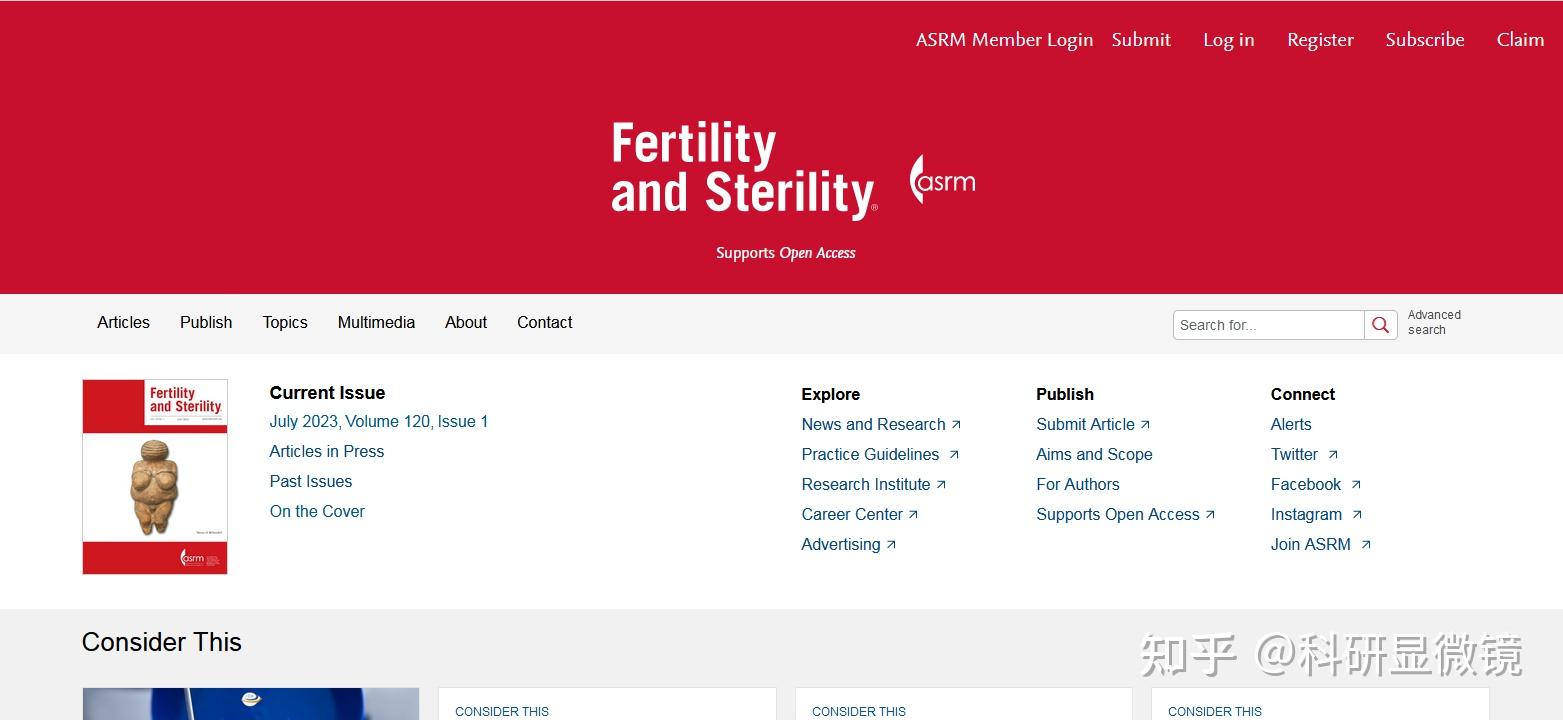Click into the Search for field
Screen dimensions: 1563x720
(x=1269, y=325)
